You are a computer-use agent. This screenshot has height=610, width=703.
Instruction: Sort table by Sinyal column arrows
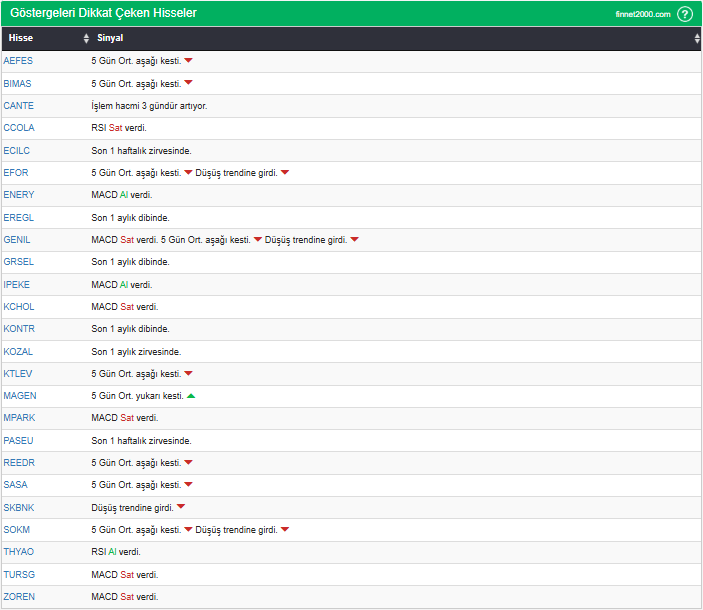point(696,38)
